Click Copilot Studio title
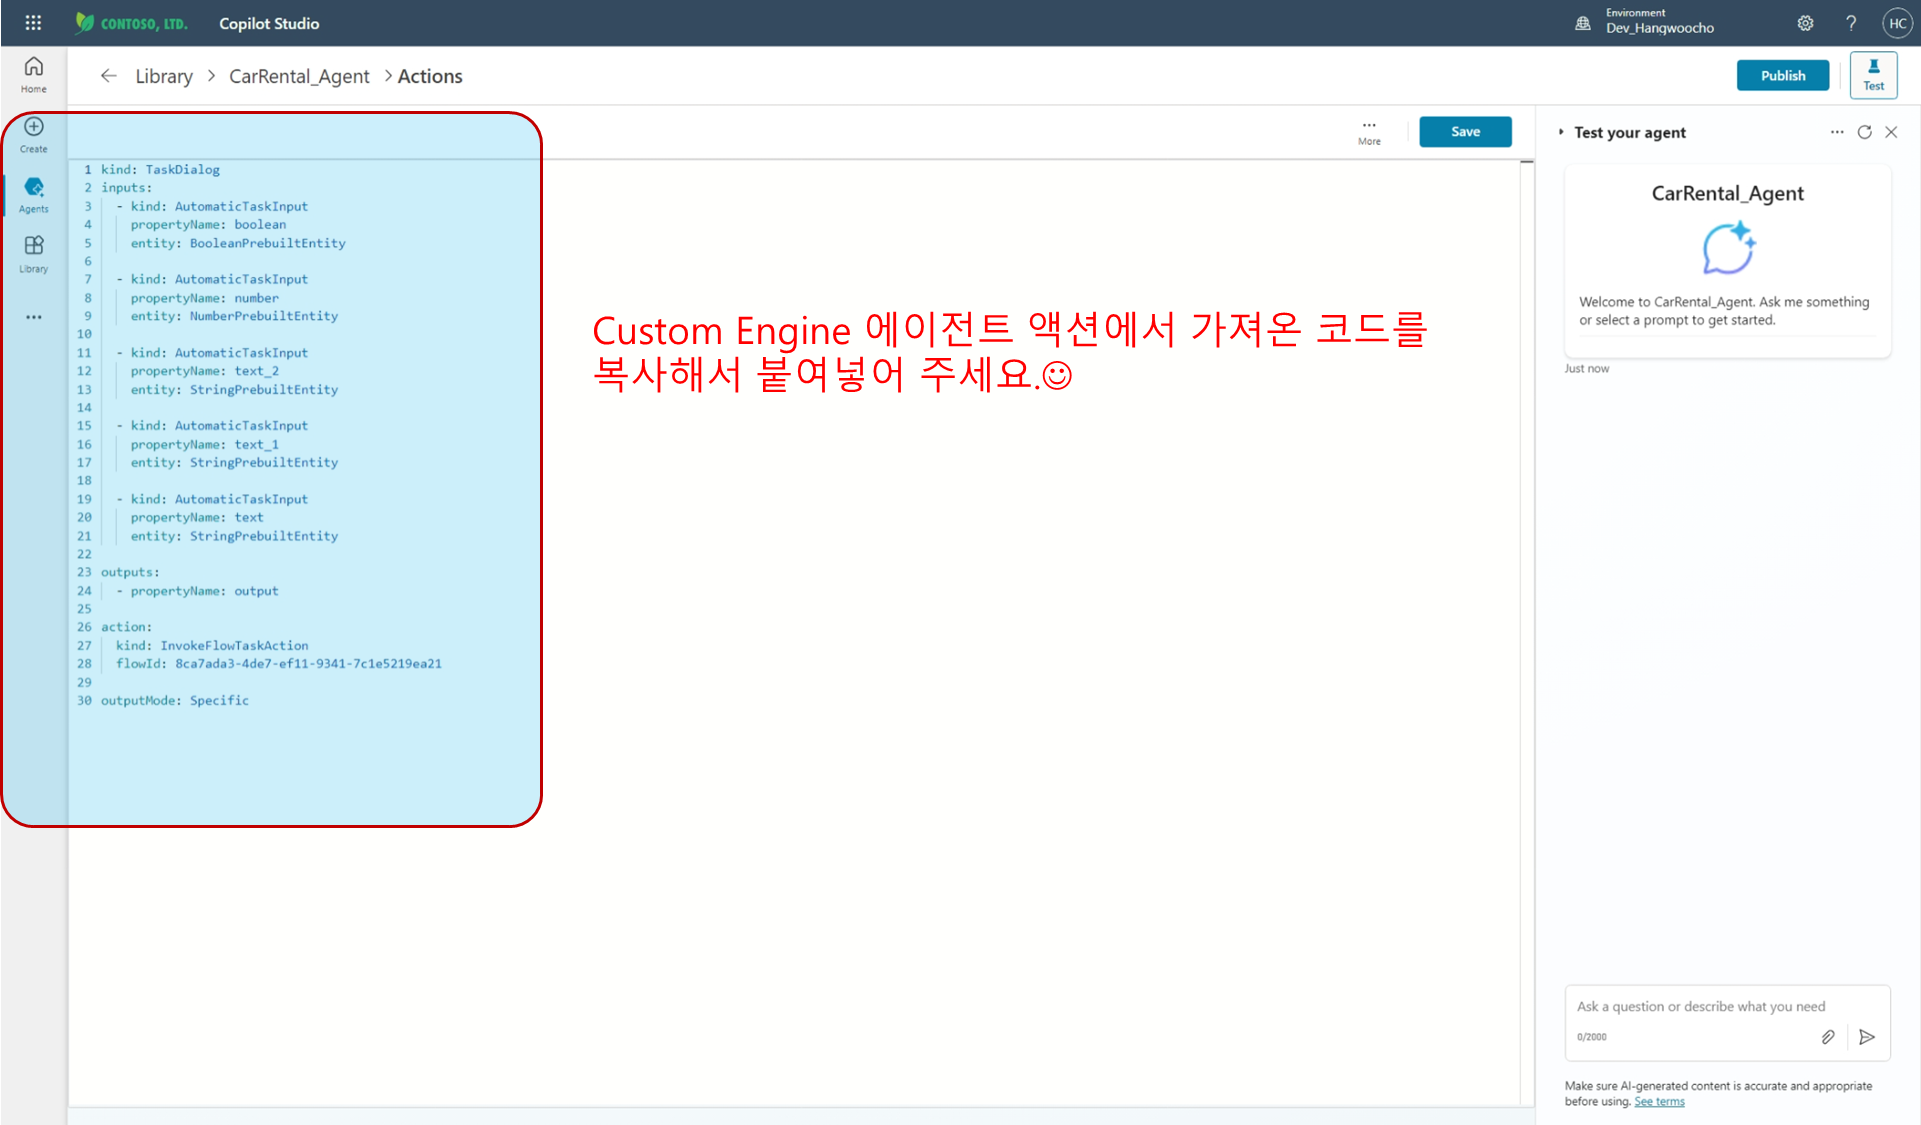Image resolution: width=1921 pixels, height=1125 pixels. click(269, 23)
